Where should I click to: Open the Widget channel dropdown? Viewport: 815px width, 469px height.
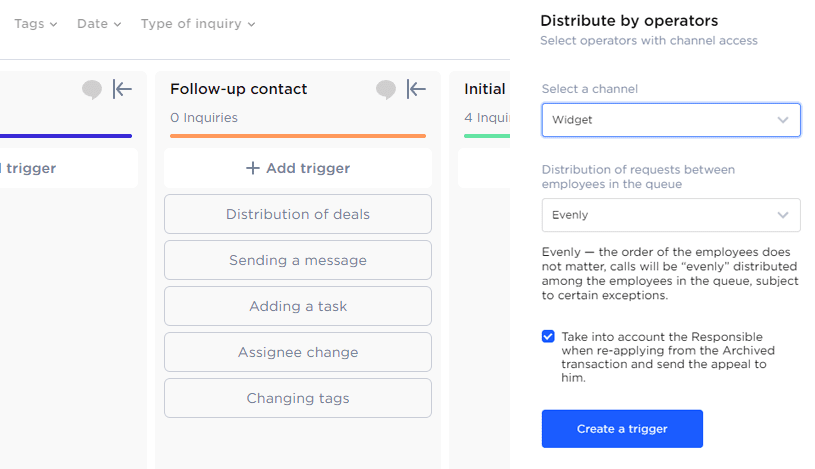(670, 120)
